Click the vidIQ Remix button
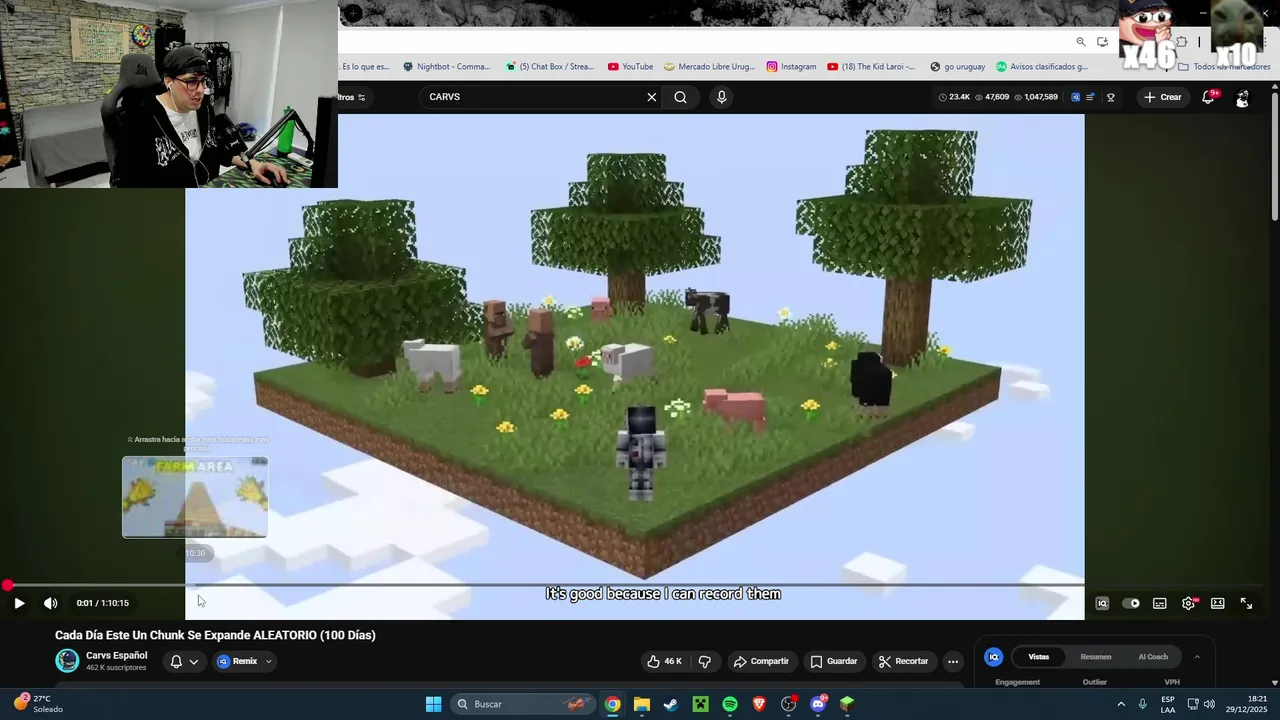 (237, 661)
